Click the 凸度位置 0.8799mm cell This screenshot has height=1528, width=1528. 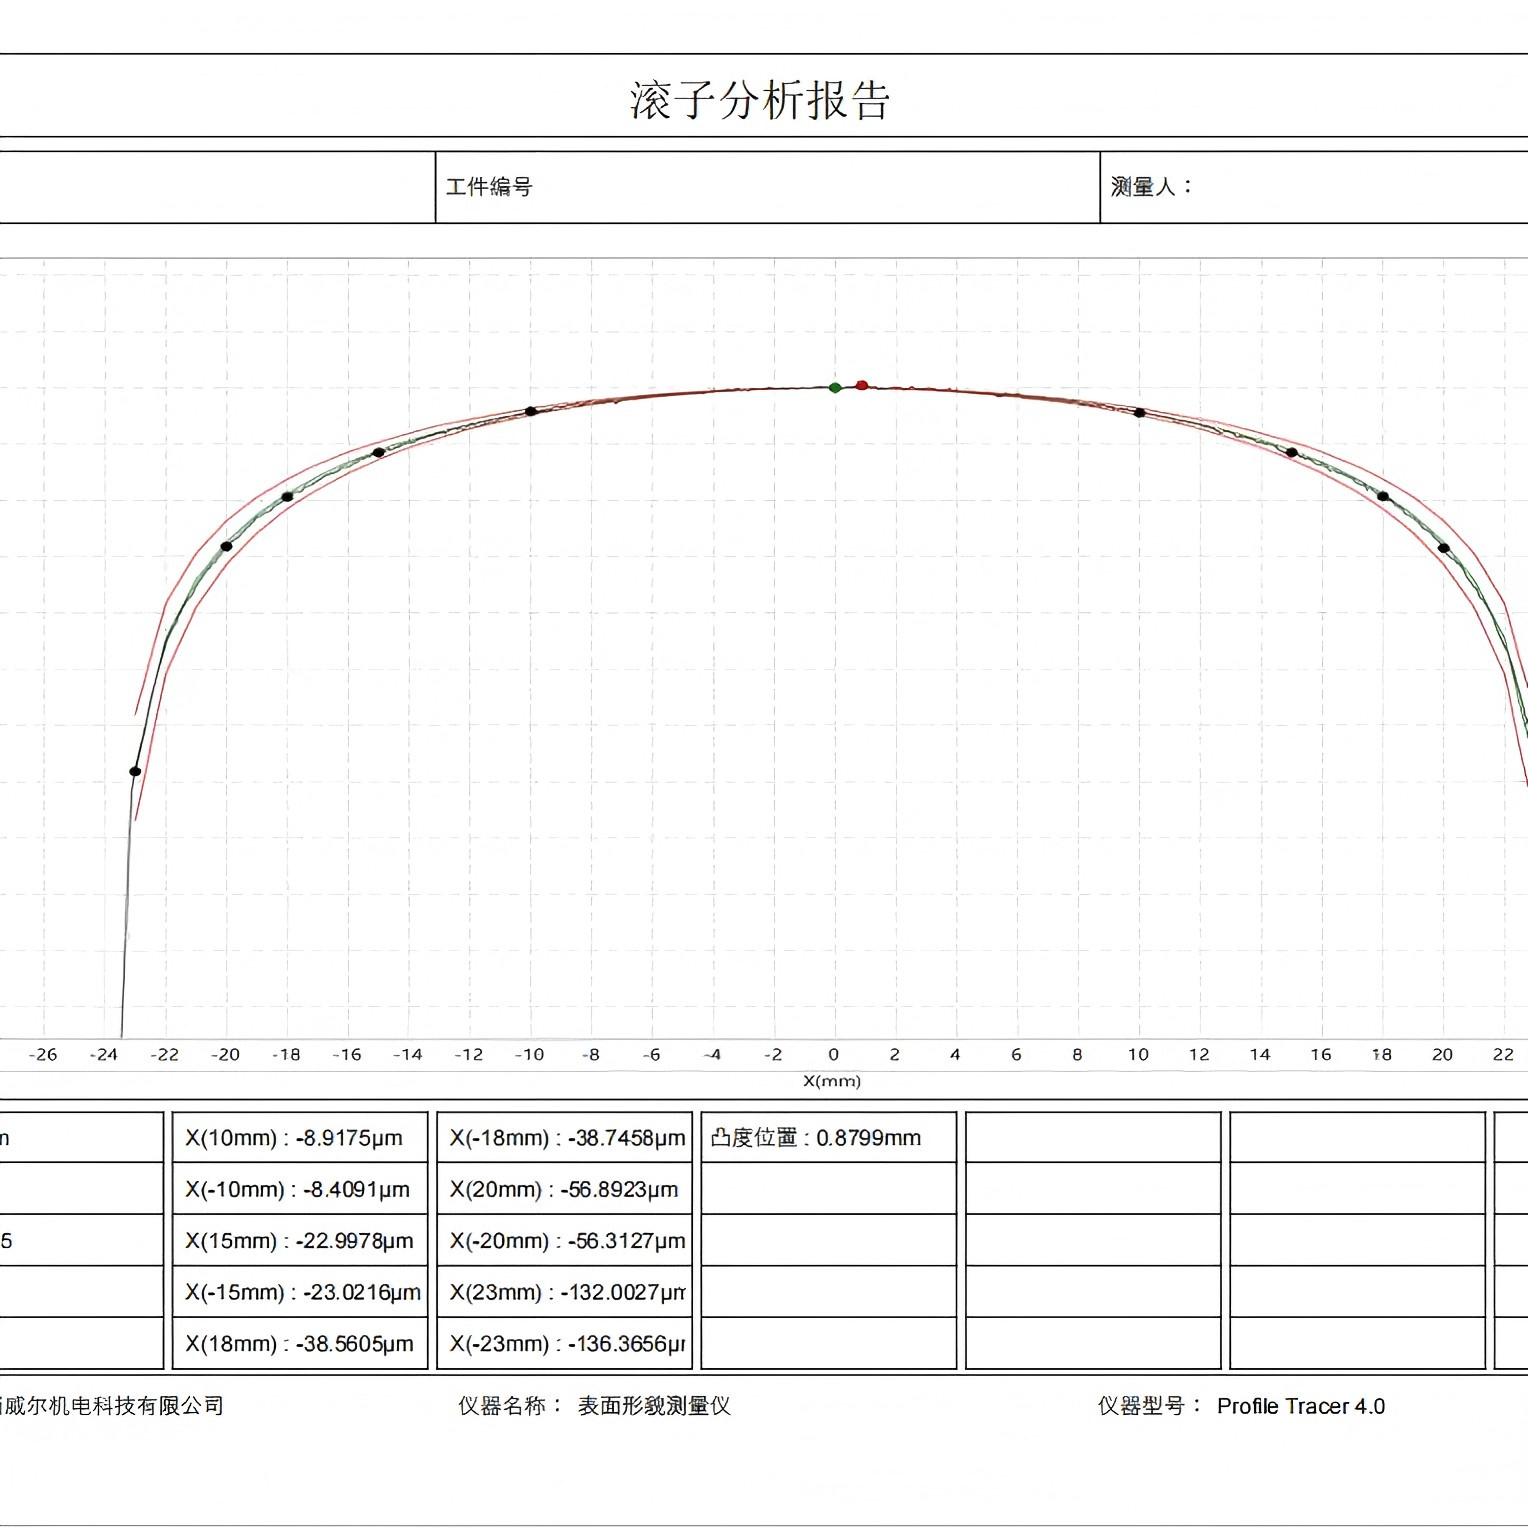tap(828, 1138)
